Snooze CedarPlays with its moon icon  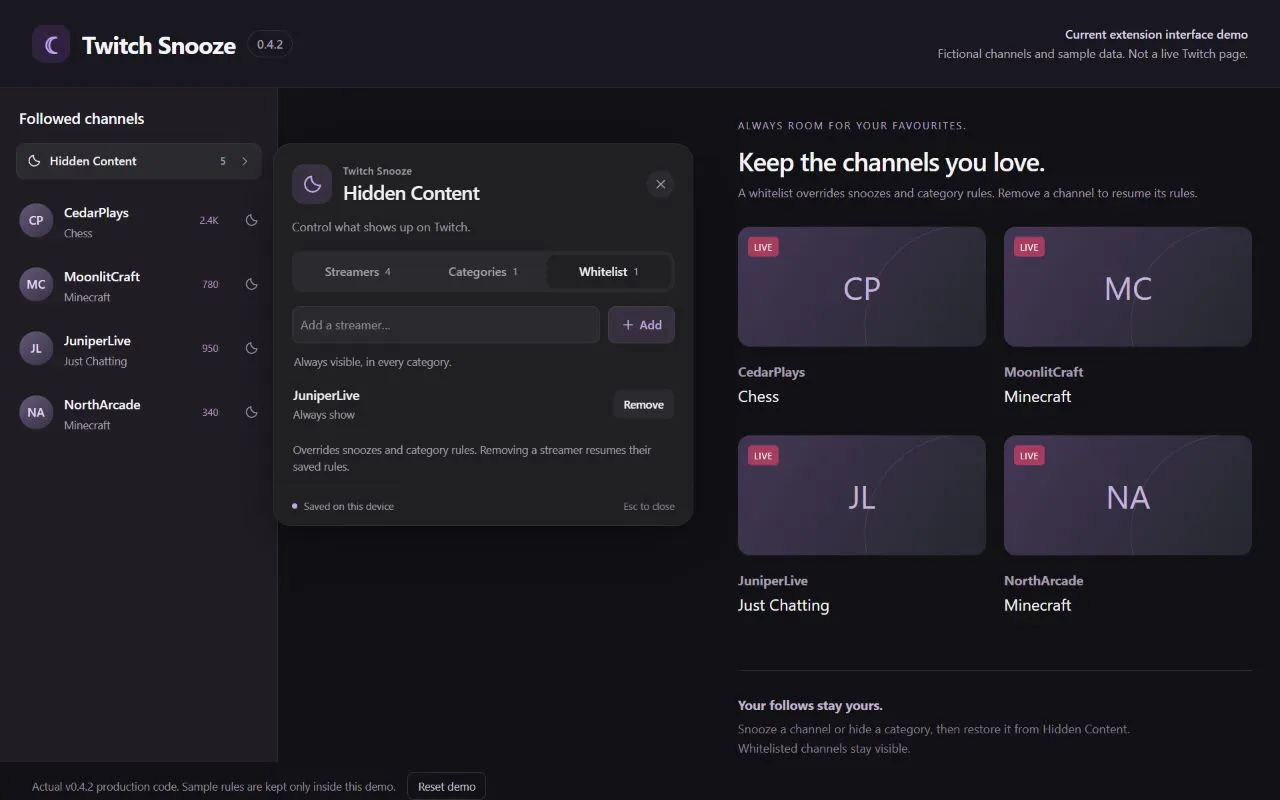point(252,220)
